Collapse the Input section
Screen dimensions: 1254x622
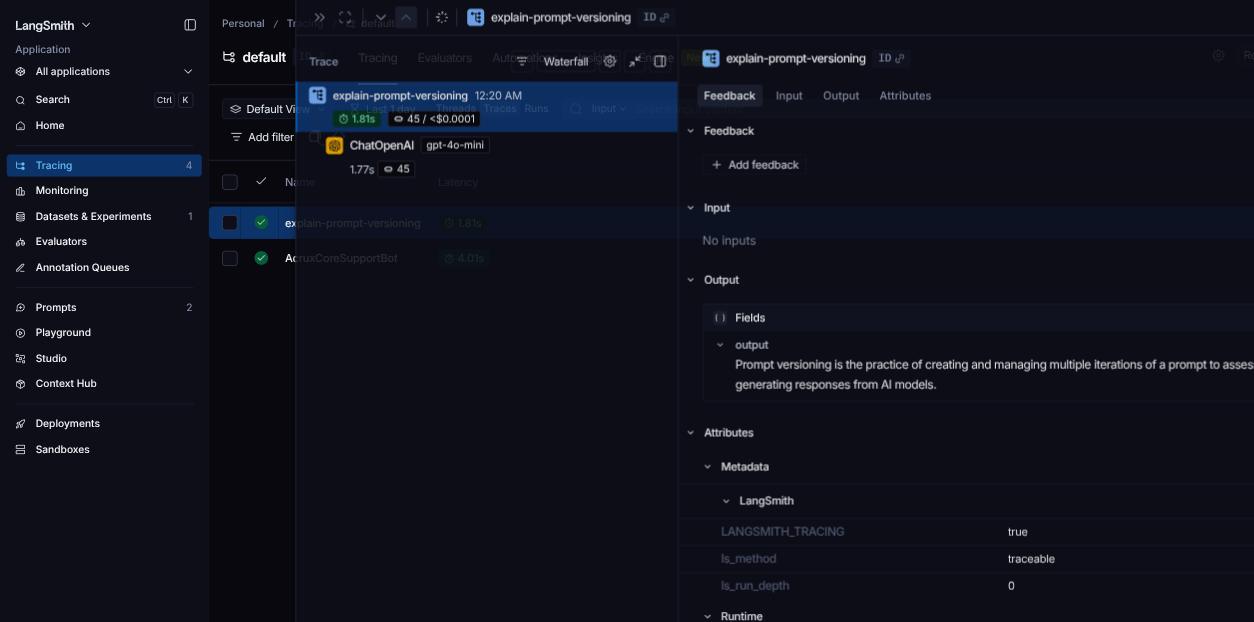[690, 208]
